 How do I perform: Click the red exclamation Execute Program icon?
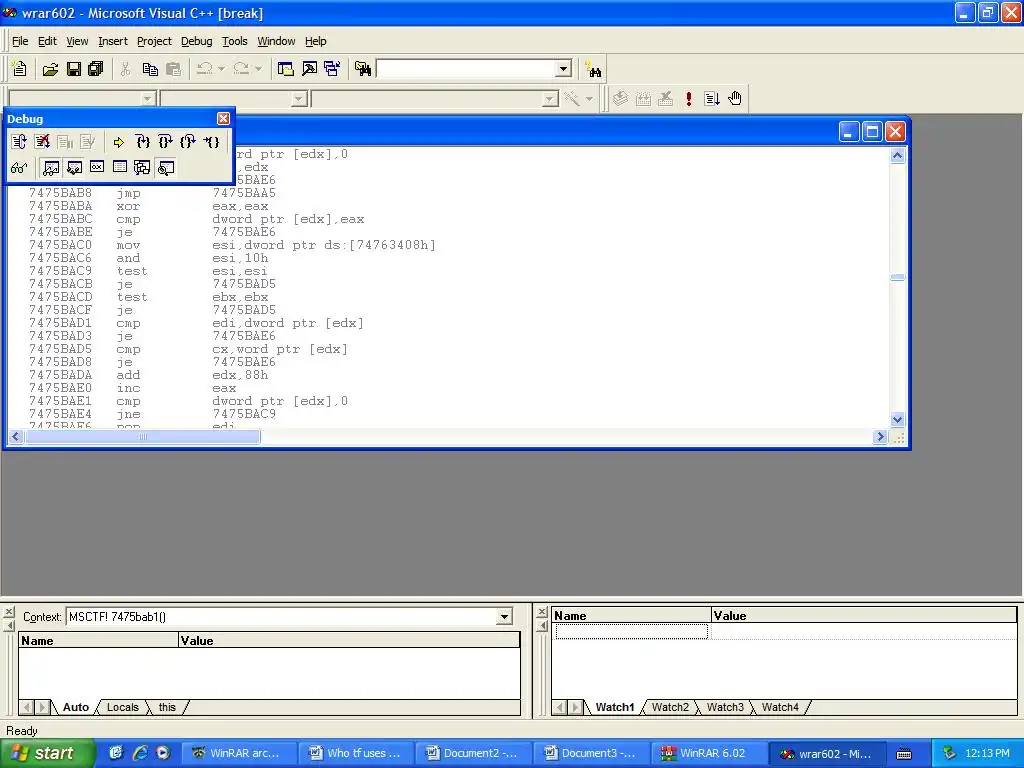coord(688,99)
